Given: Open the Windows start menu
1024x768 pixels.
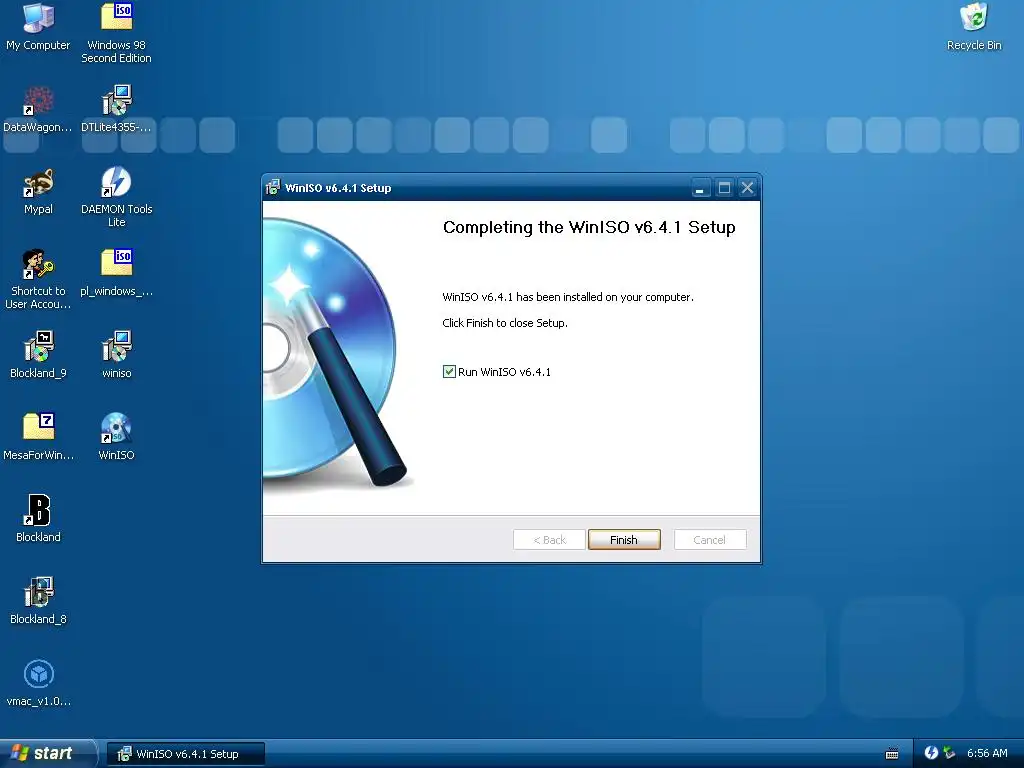Looking at the screenshot, I should click(x=48, y=753).
